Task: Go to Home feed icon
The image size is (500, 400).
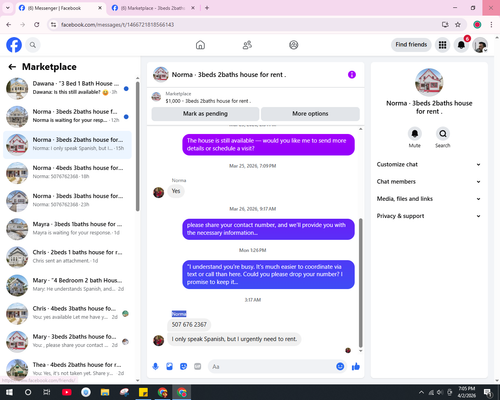Action: tap(200, 45)
